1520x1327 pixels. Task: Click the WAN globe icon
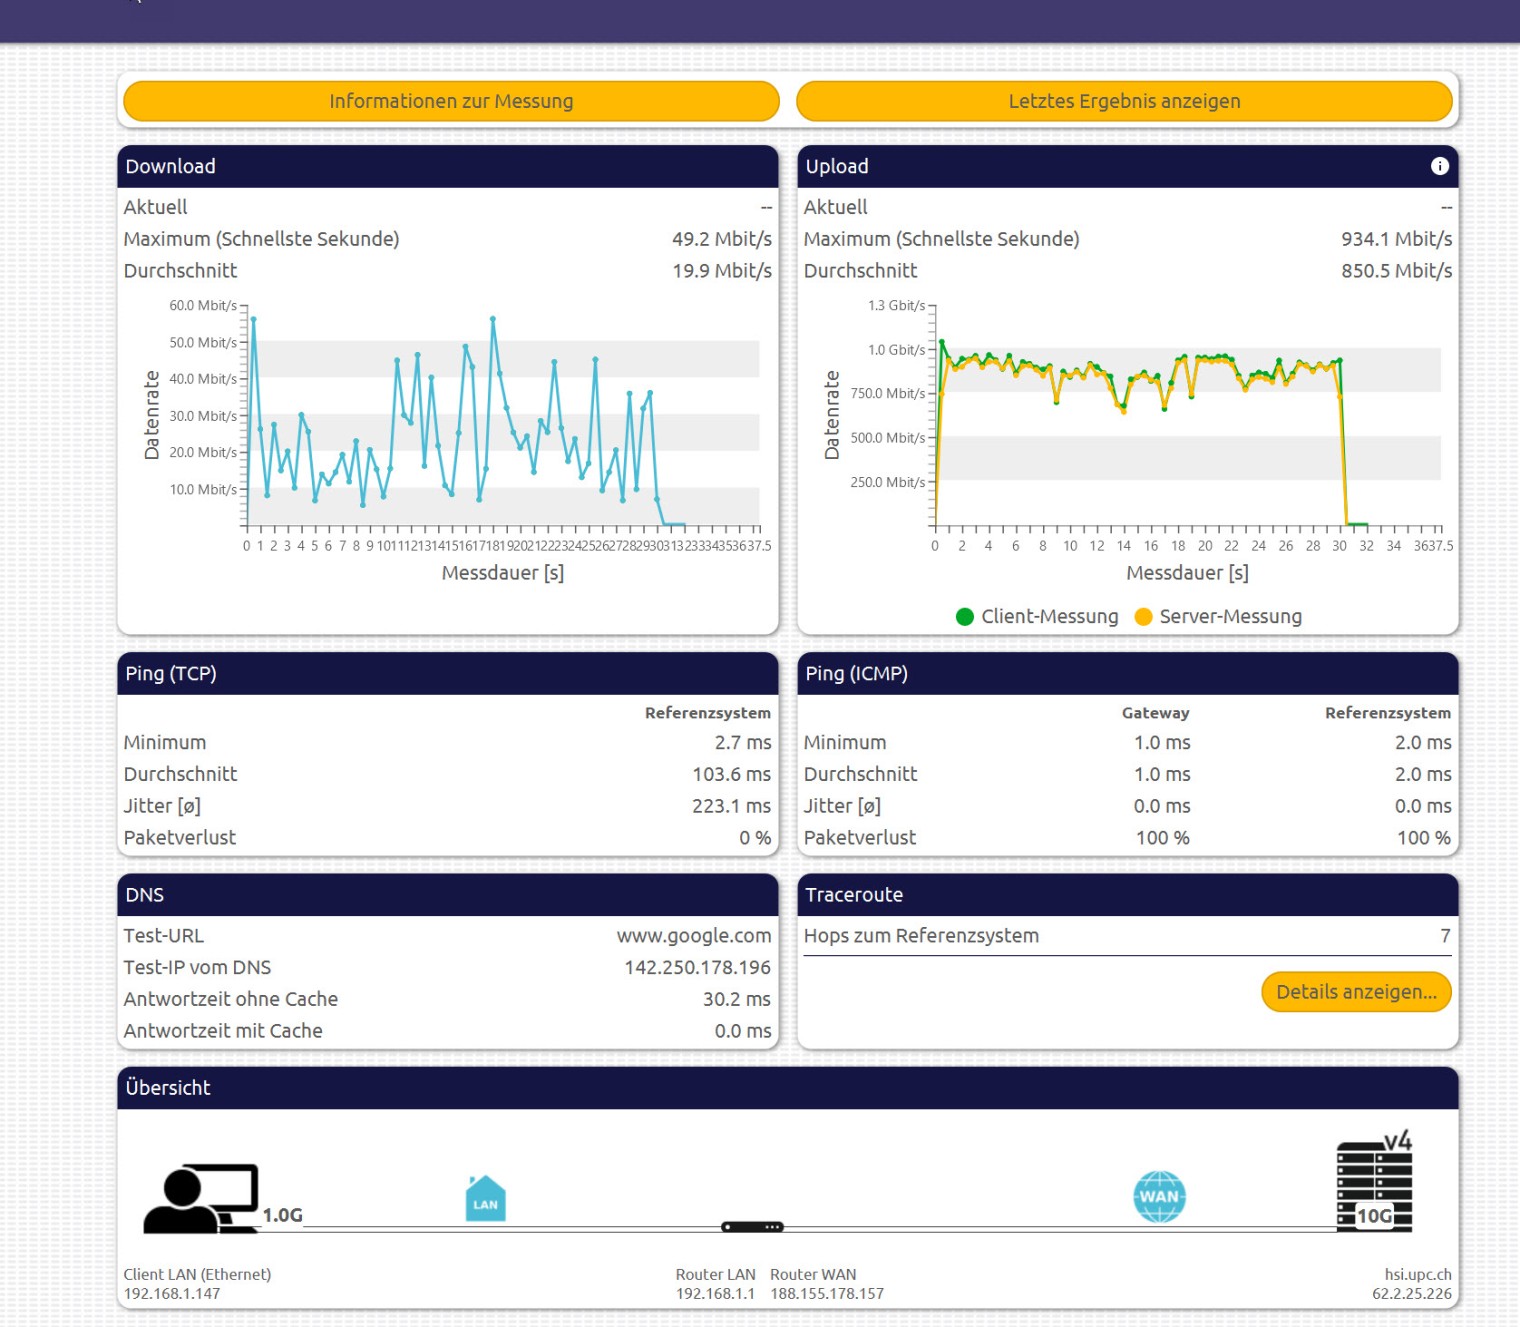[1159, 1197]
